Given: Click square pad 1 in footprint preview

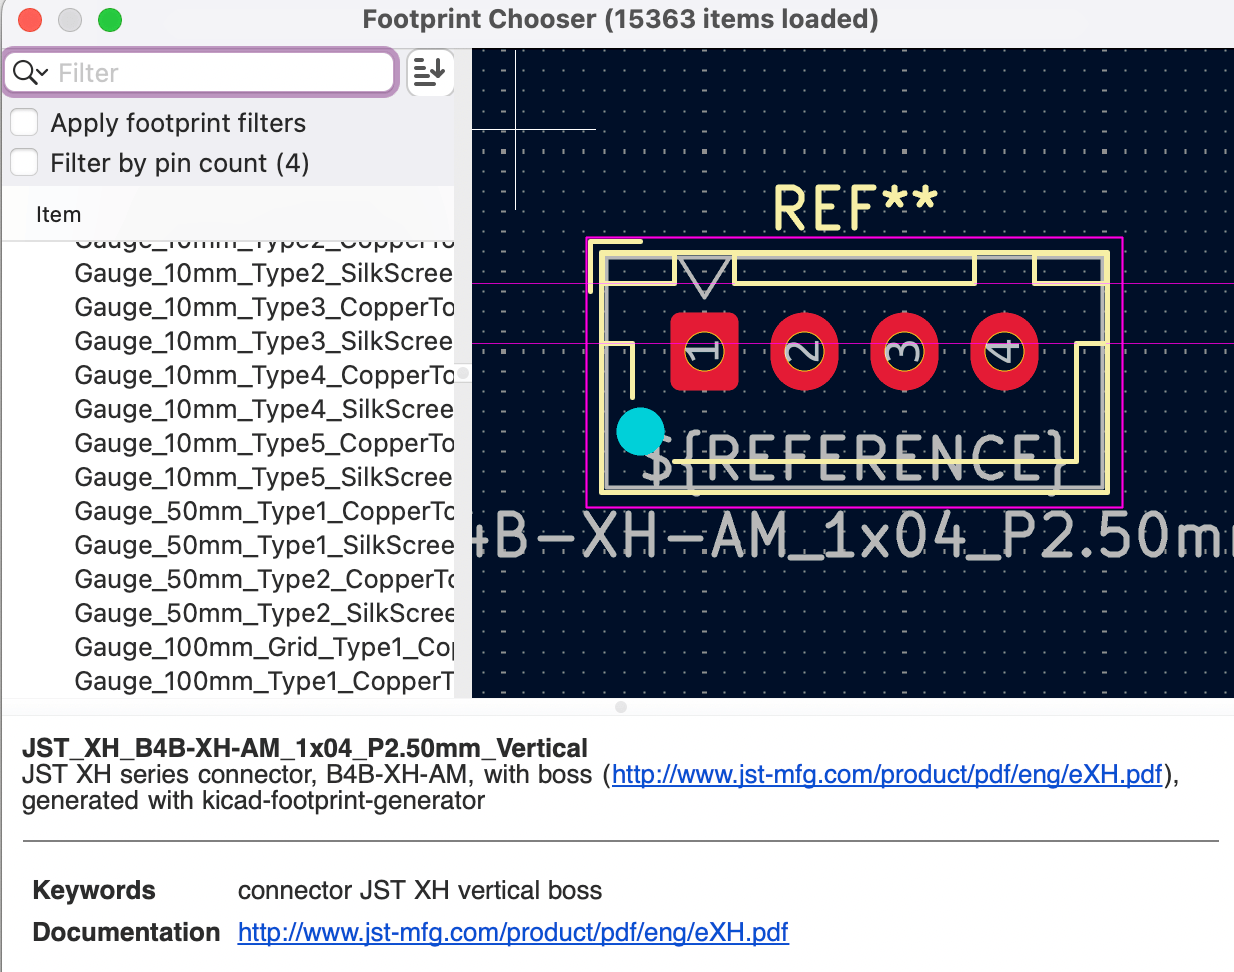Looking at the screenshot, I should (x=704, y=351).
